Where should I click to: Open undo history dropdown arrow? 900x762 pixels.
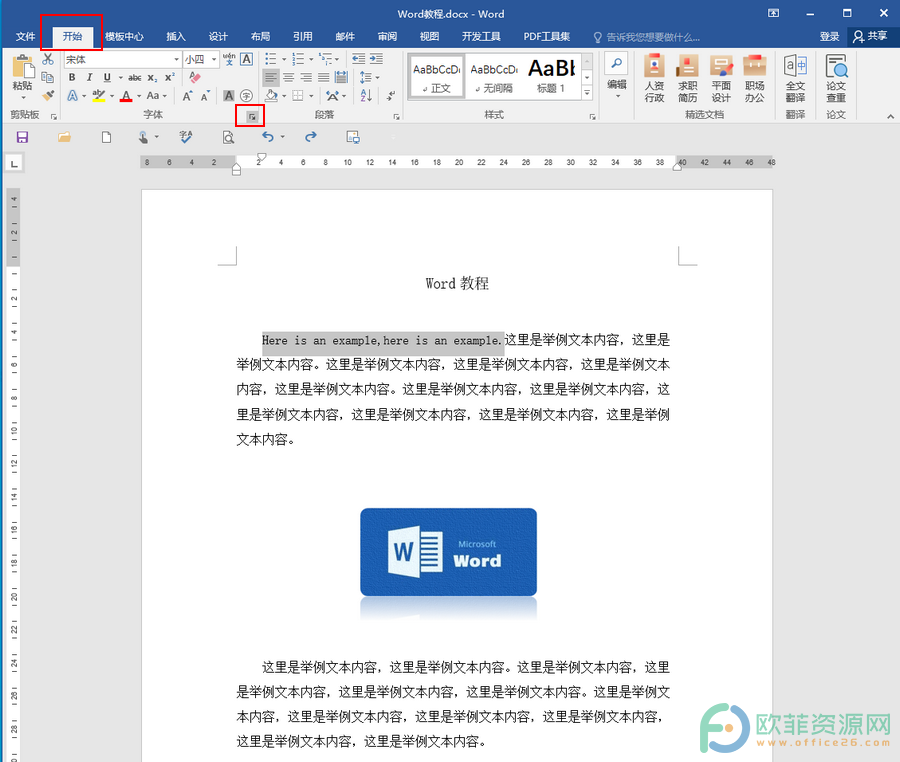point(282,137)
